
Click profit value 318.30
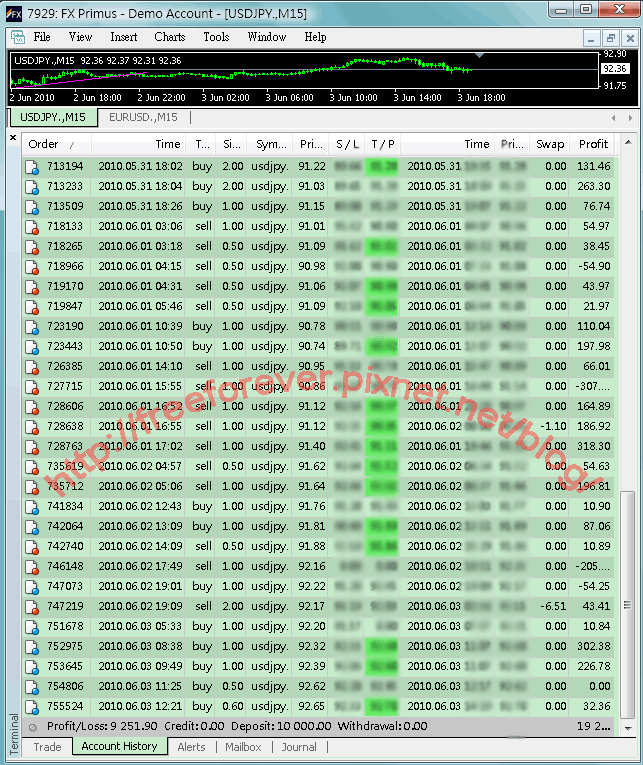click(593, 446)
